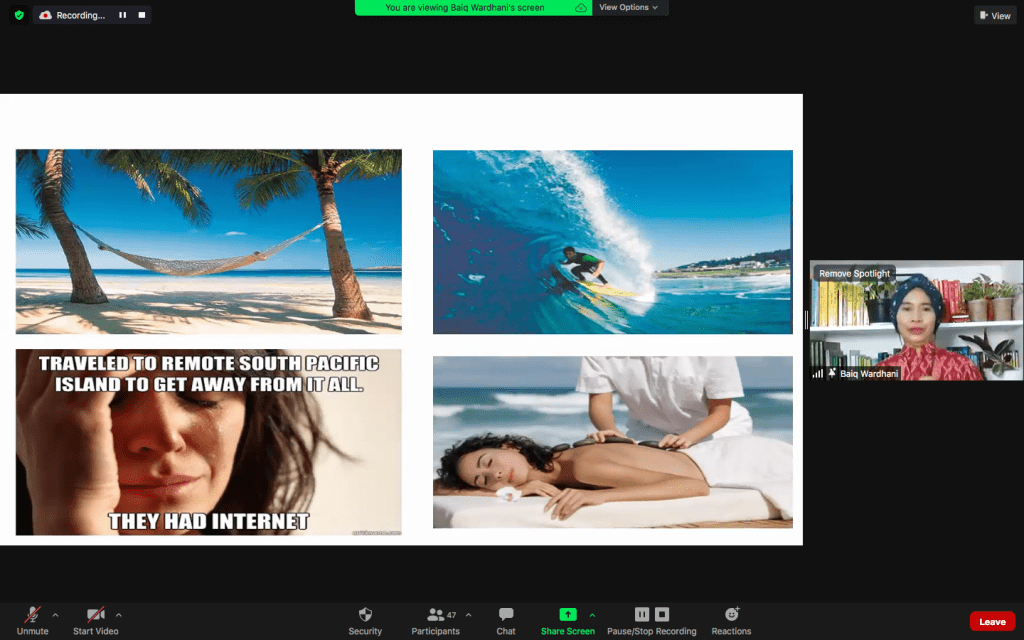Open the Security menu
1024x640 pixels.
coord(365,620)
